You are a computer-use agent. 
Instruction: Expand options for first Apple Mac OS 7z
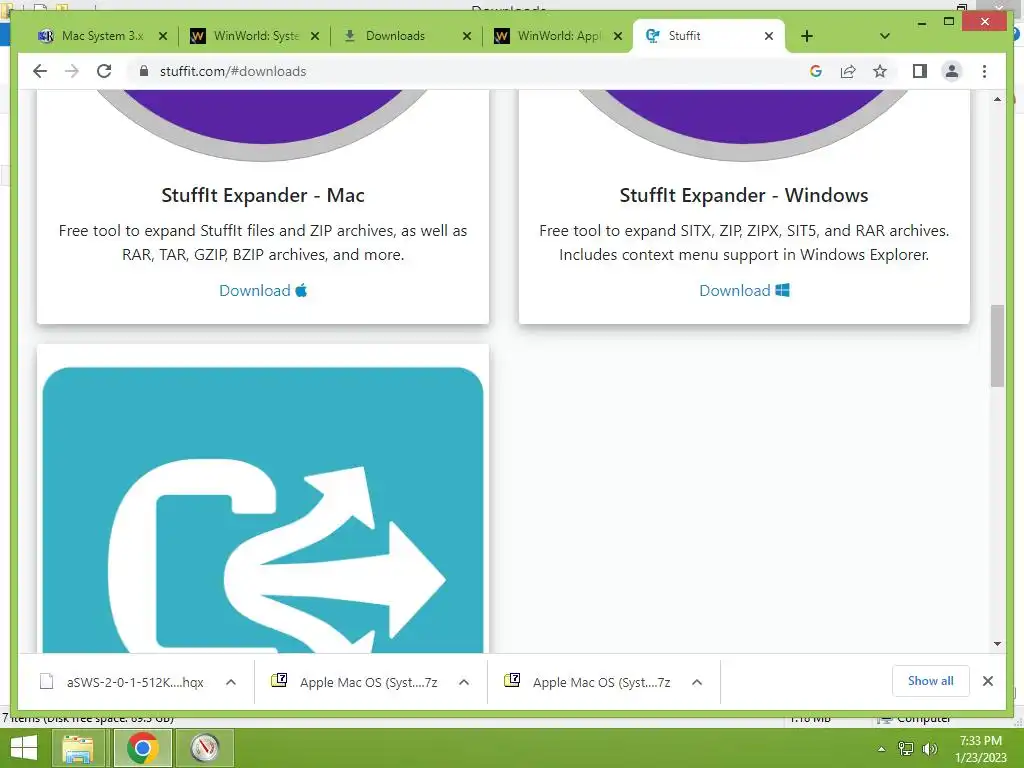pos(464,682)
